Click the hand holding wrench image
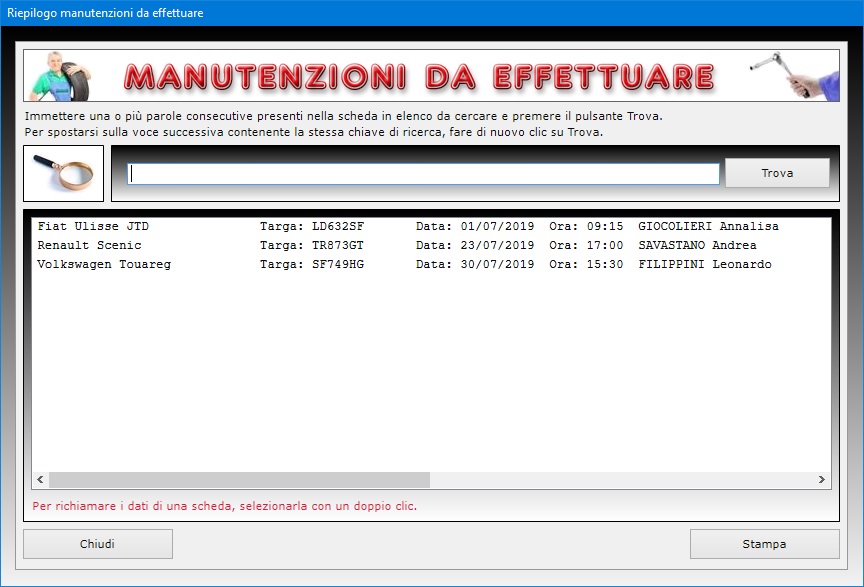This screenshot has height=587, width=864. (794, 76)
